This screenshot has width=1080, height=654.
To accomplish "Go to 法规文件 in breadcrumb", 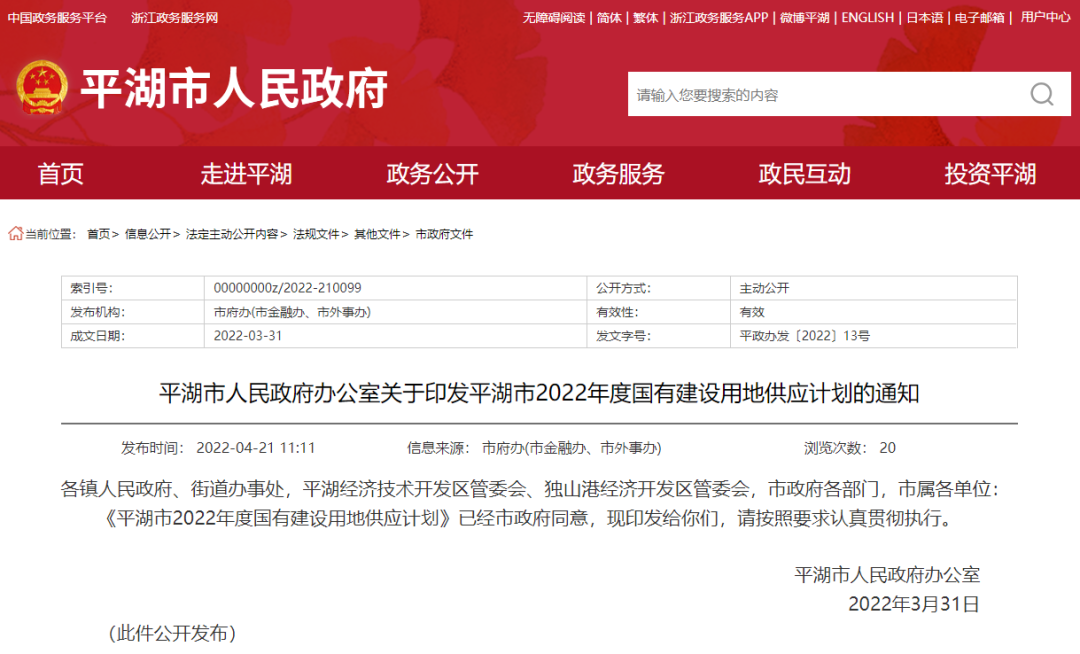I will pyautogui.click(x=315, y=234).
